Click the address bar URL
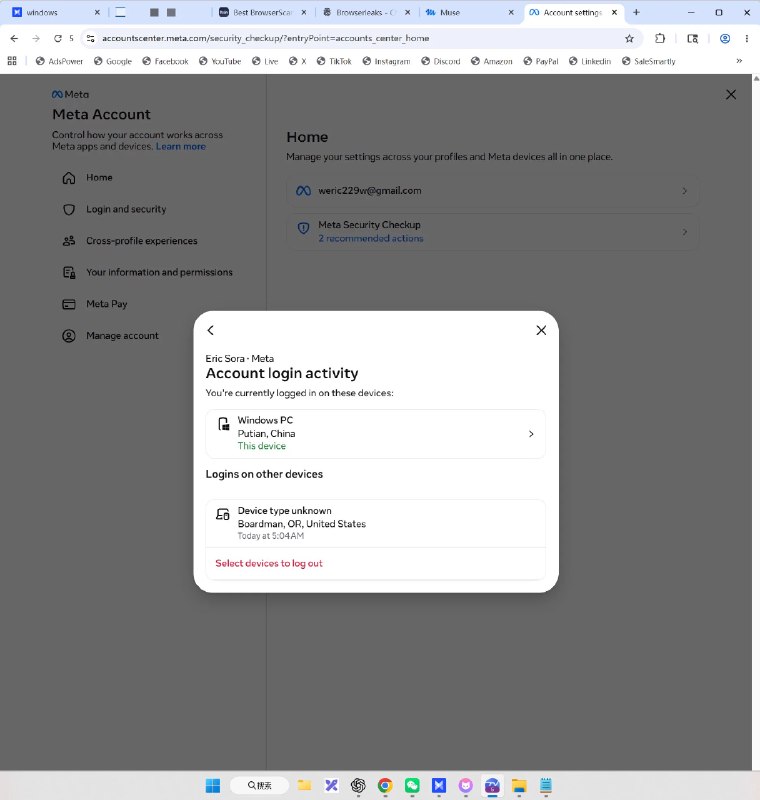 pyautogui.click(x=265, y=38)
